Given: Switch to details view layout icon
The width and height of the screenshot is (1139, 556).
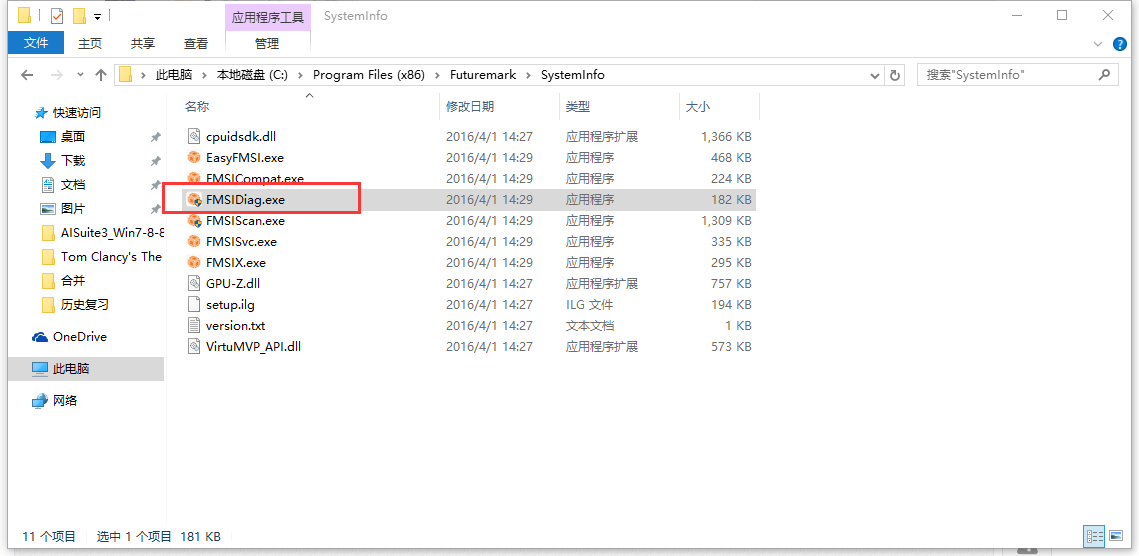Looking at the screenshot, I should pyautogui.click(x=1093, y=536).
